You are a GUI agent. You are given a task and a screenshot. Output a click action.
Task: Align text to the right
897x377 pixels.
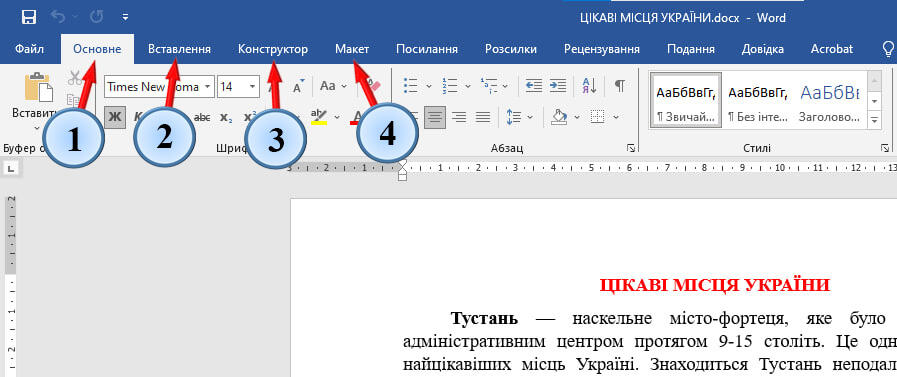(459, 117)
